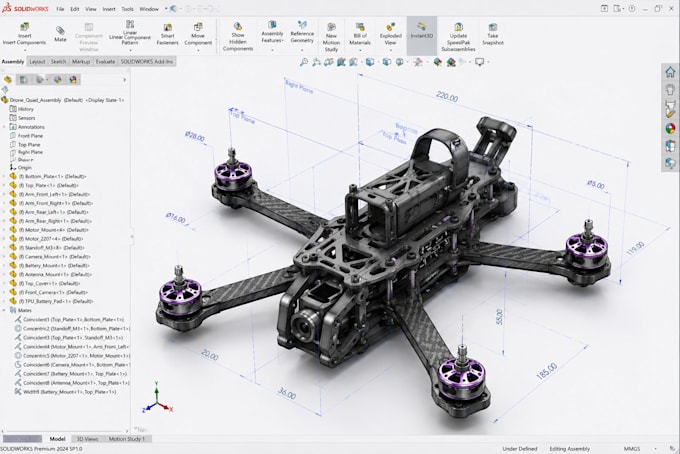
Task: Expand the Annotations folder
Action: pos(4,127)
